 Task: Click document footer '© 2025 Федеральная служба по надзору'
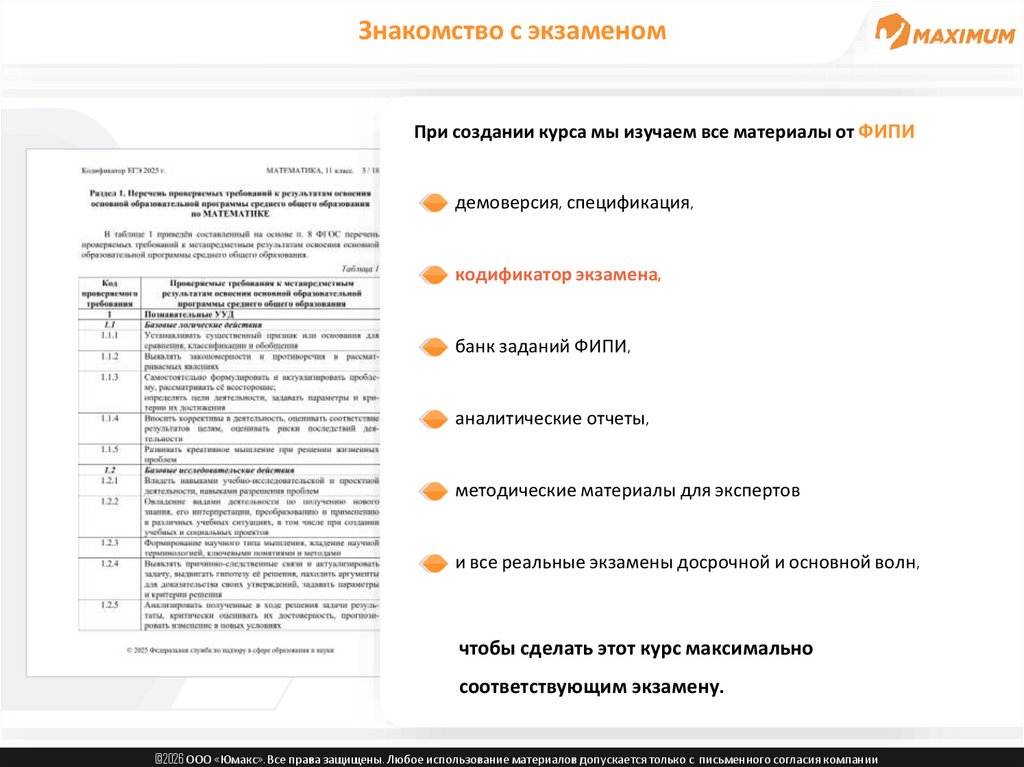[x=230, y=651]
